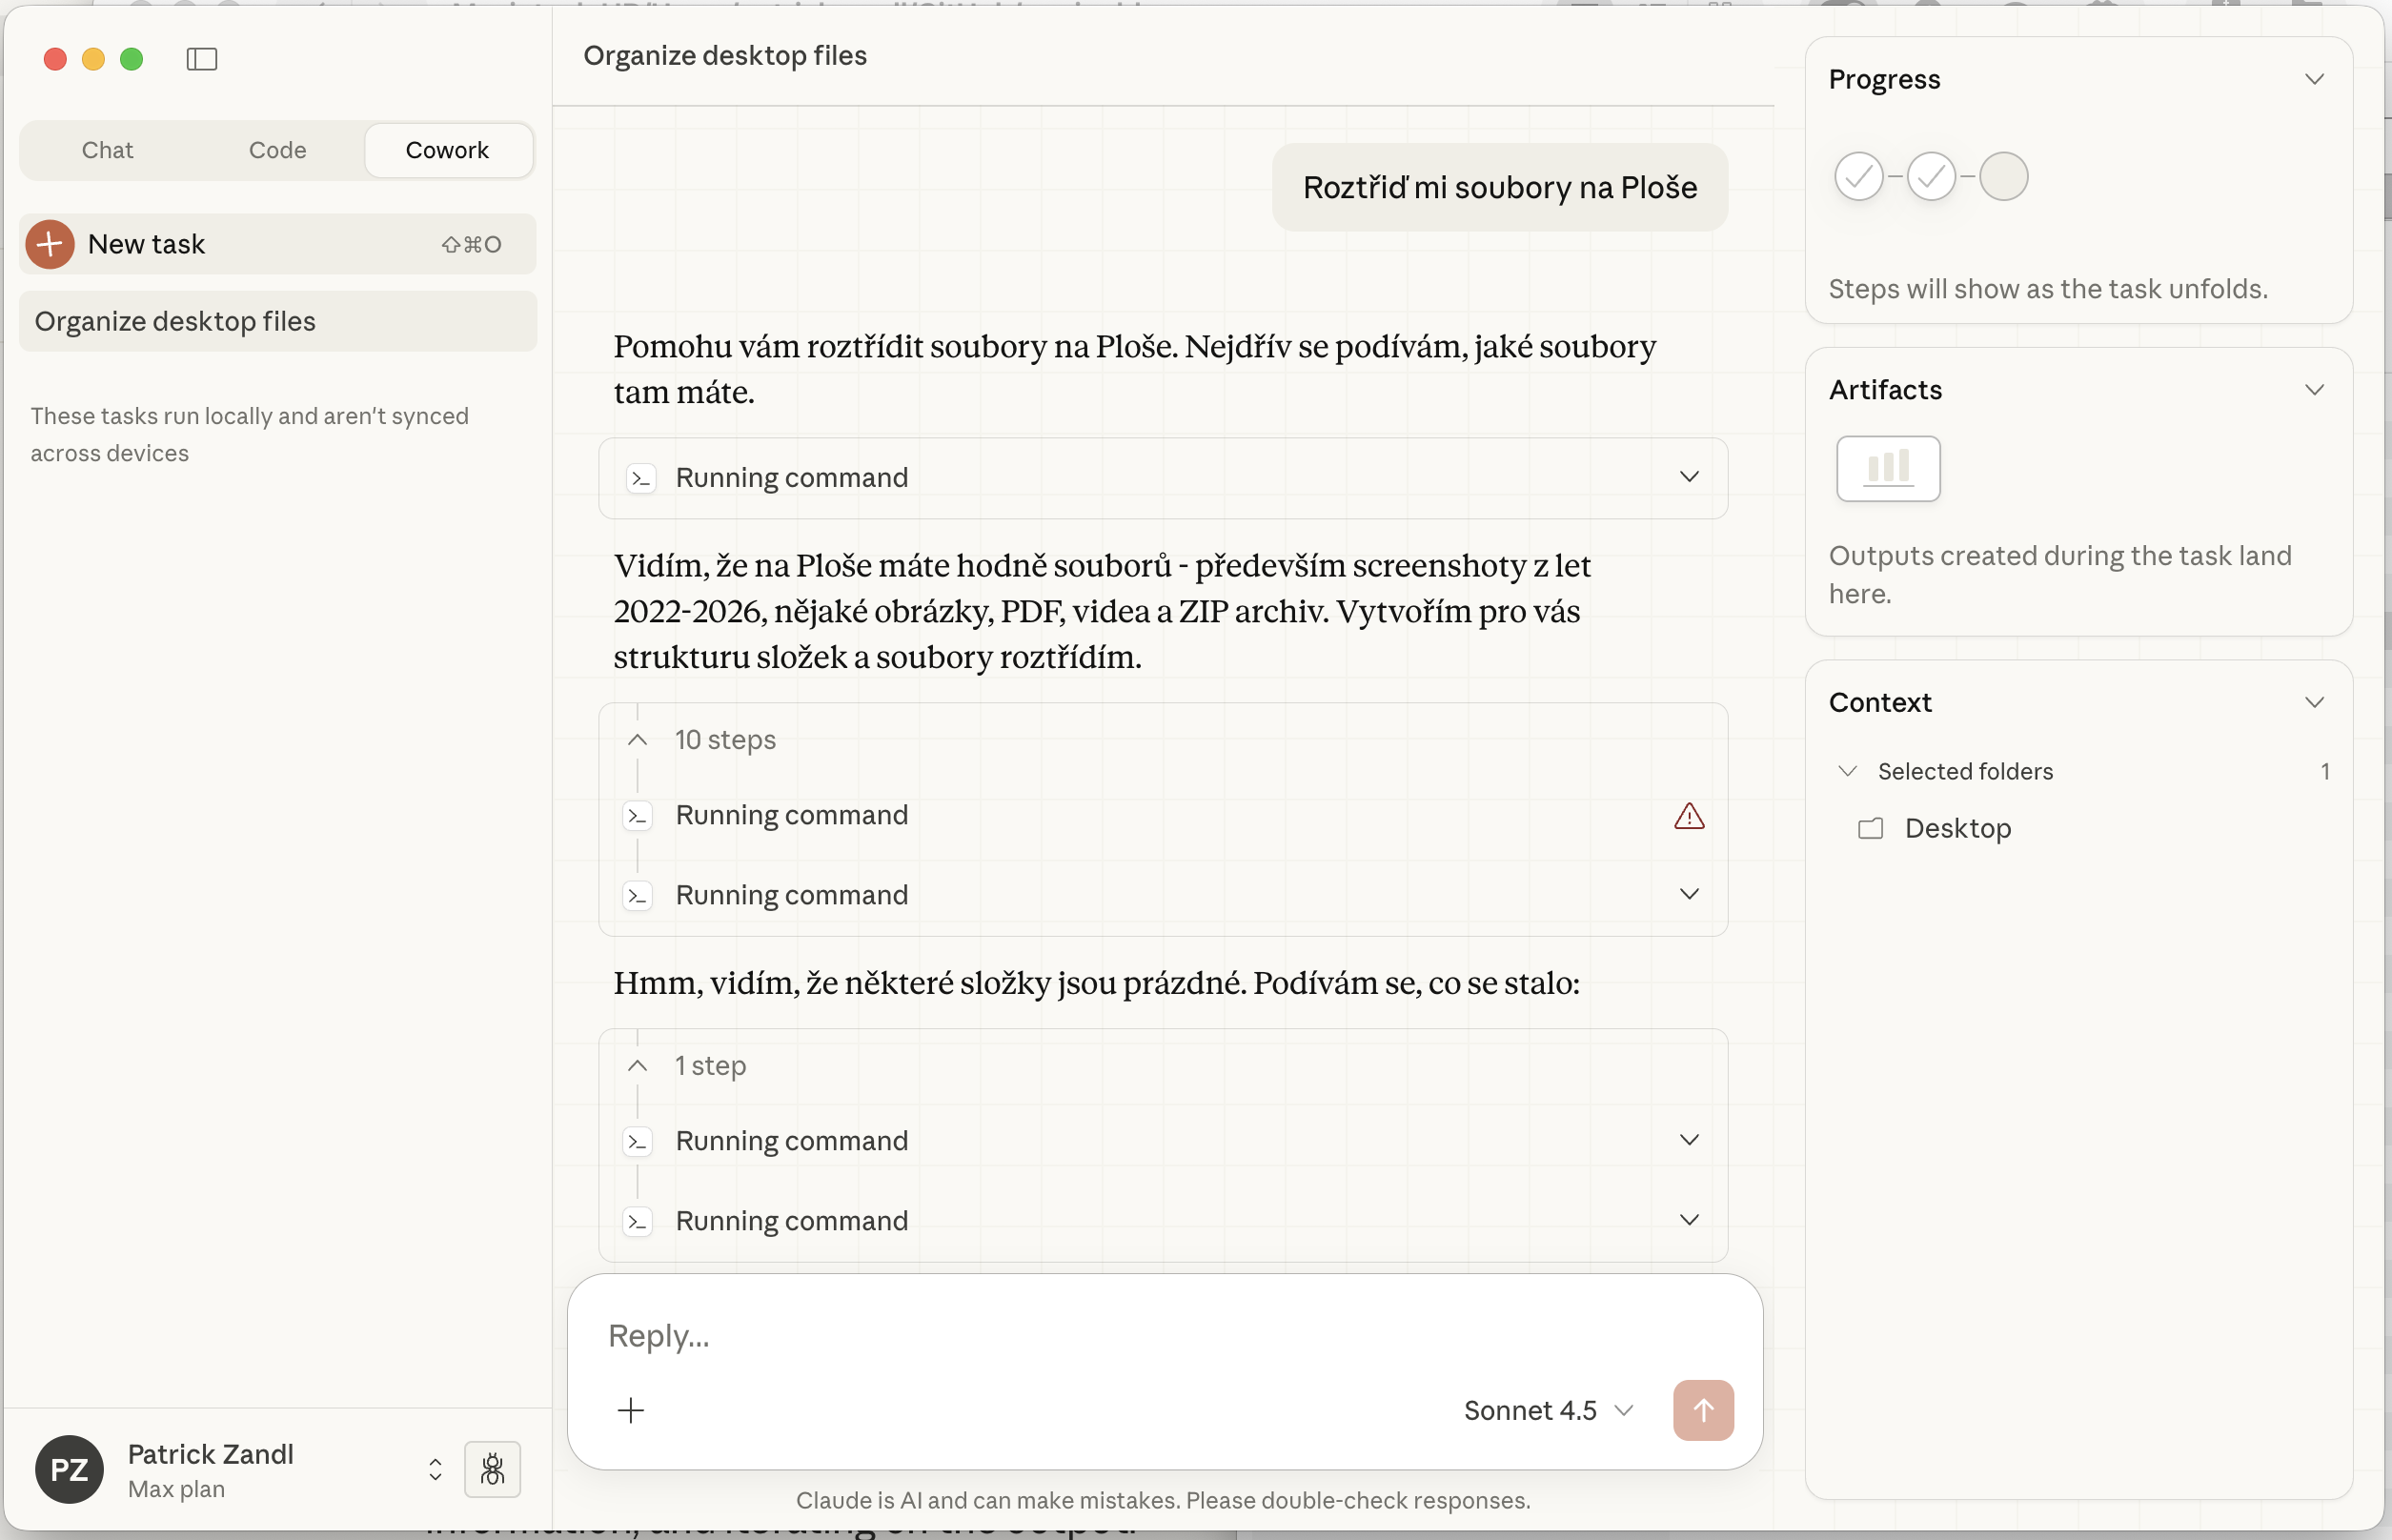Click the Desktop folder icon in Context

tap(1870, 828)
